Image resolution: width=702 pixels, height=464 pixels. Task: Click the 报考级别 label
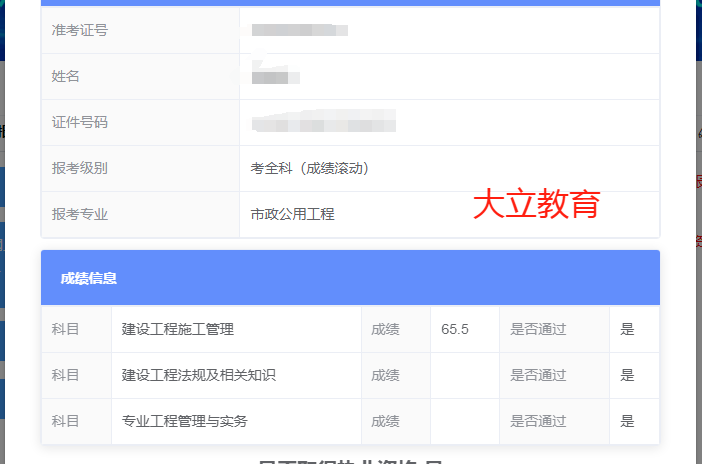pos(80,168)
